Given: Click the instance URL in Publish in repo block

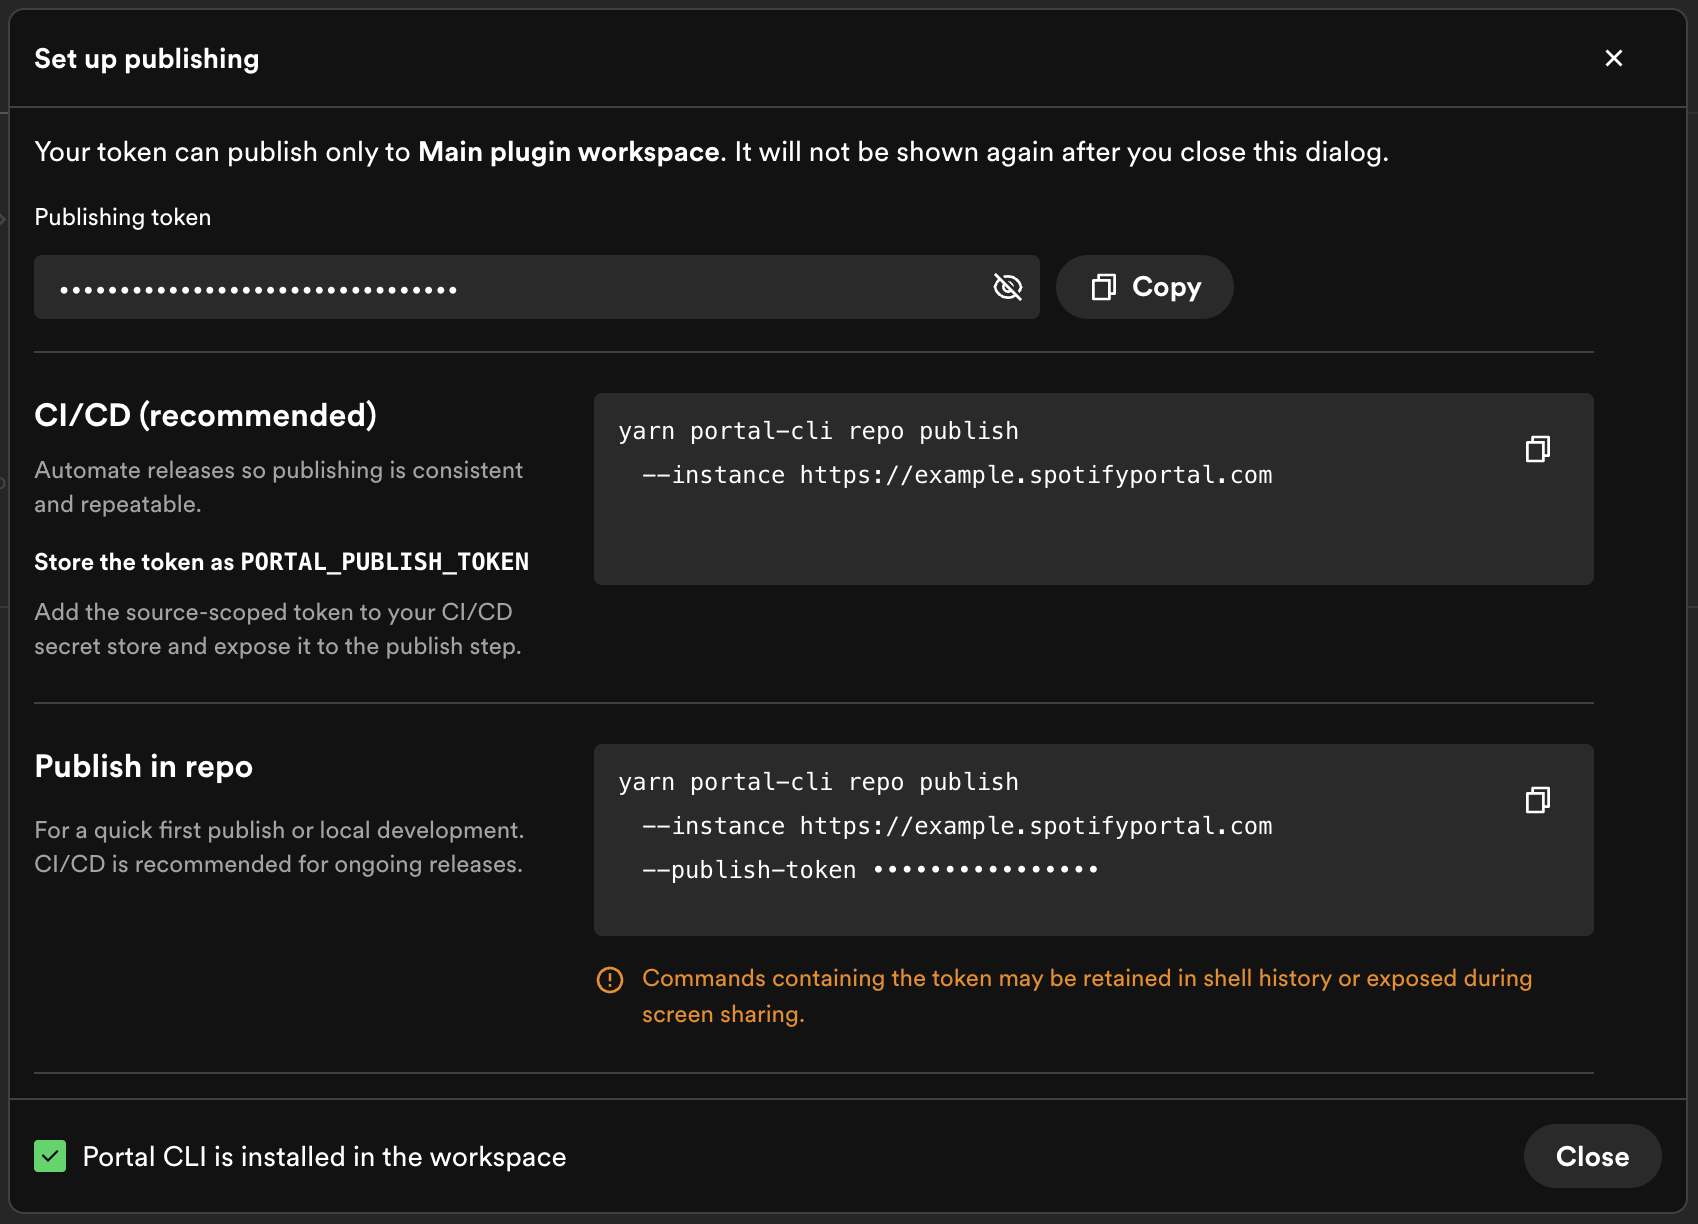Looking at the screenshot, I should tap(1036, 826).
